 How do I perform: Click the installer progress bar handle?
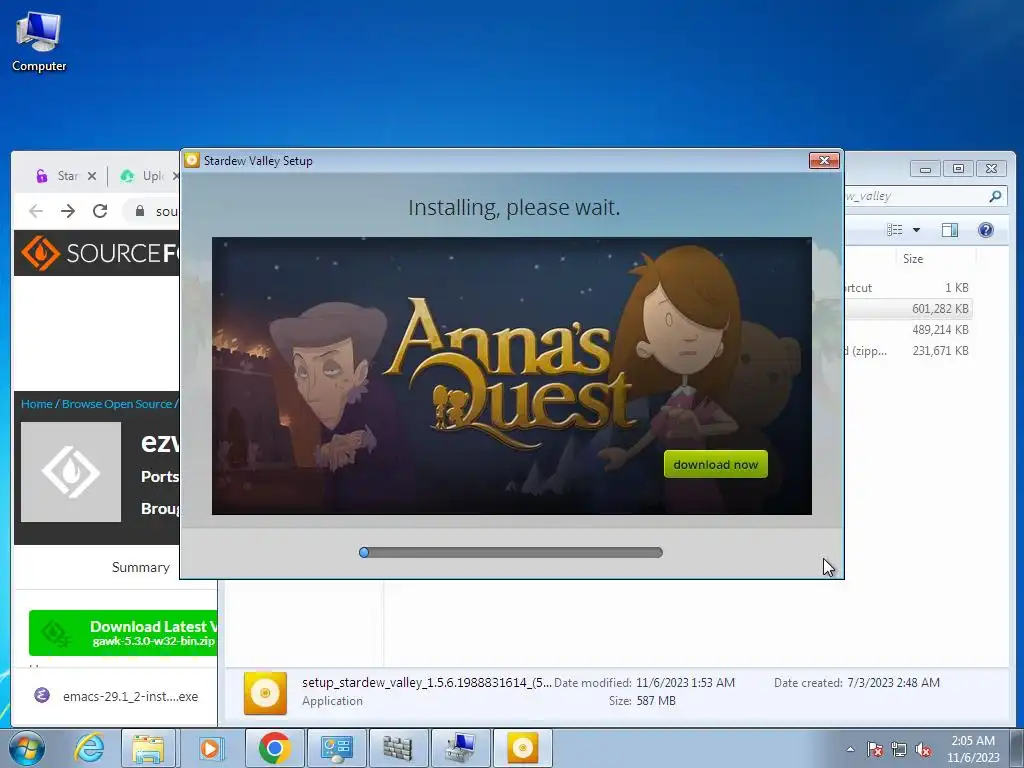tap(364, 552)
